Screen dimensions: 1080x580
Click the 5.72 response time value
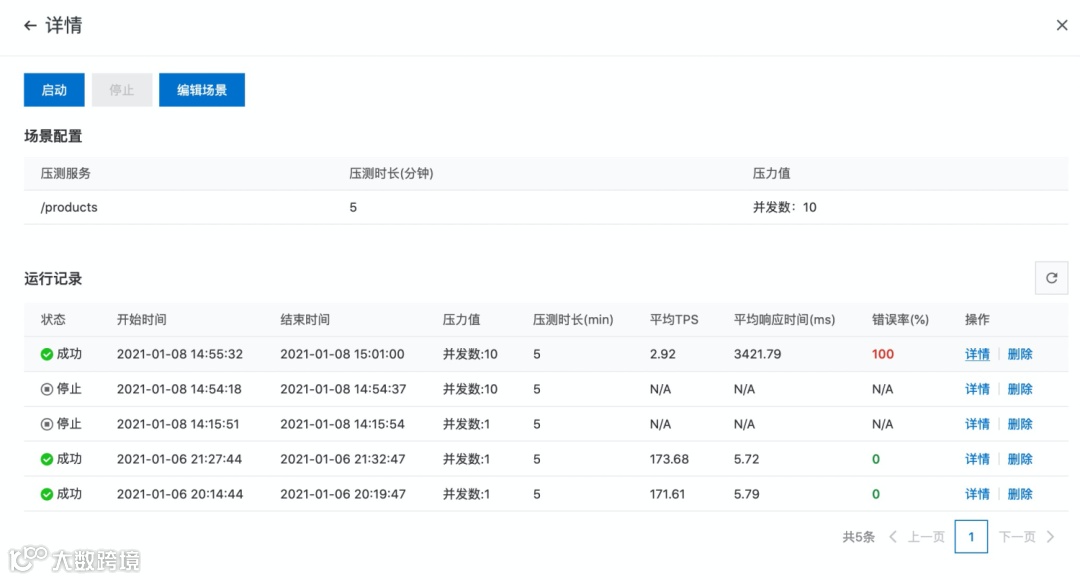746,459
